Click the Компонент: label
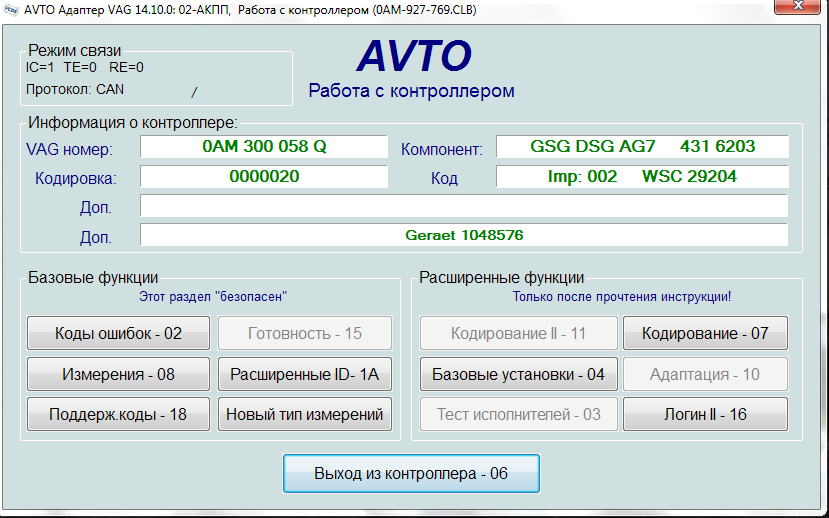Image resolution: width=829 pixels, height=518 pixels. pyautogui.click(x=441, y=150)
